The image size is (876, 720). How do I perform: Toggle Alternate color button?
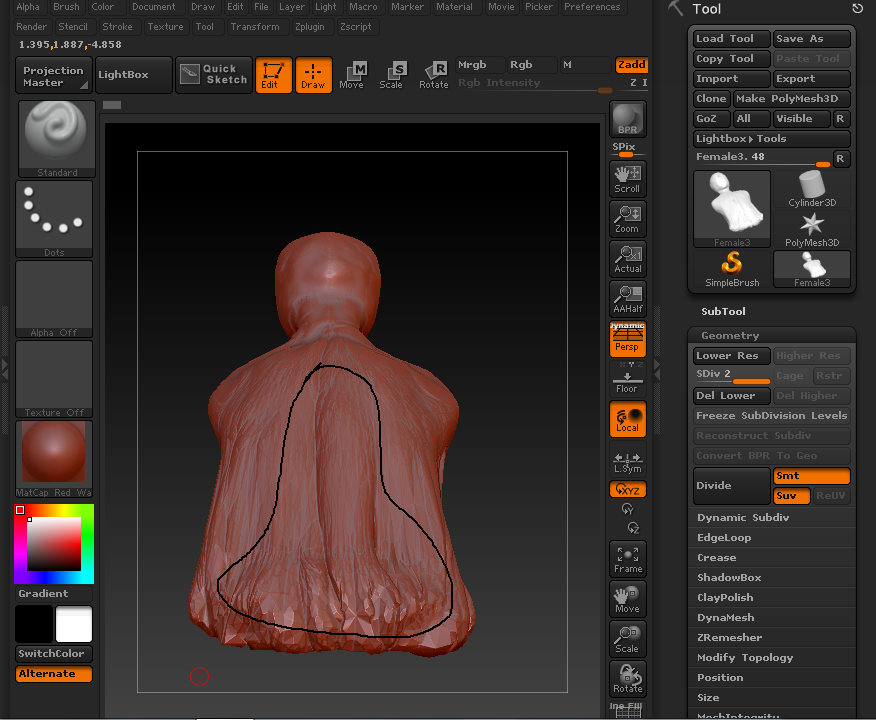pos(54,674)
